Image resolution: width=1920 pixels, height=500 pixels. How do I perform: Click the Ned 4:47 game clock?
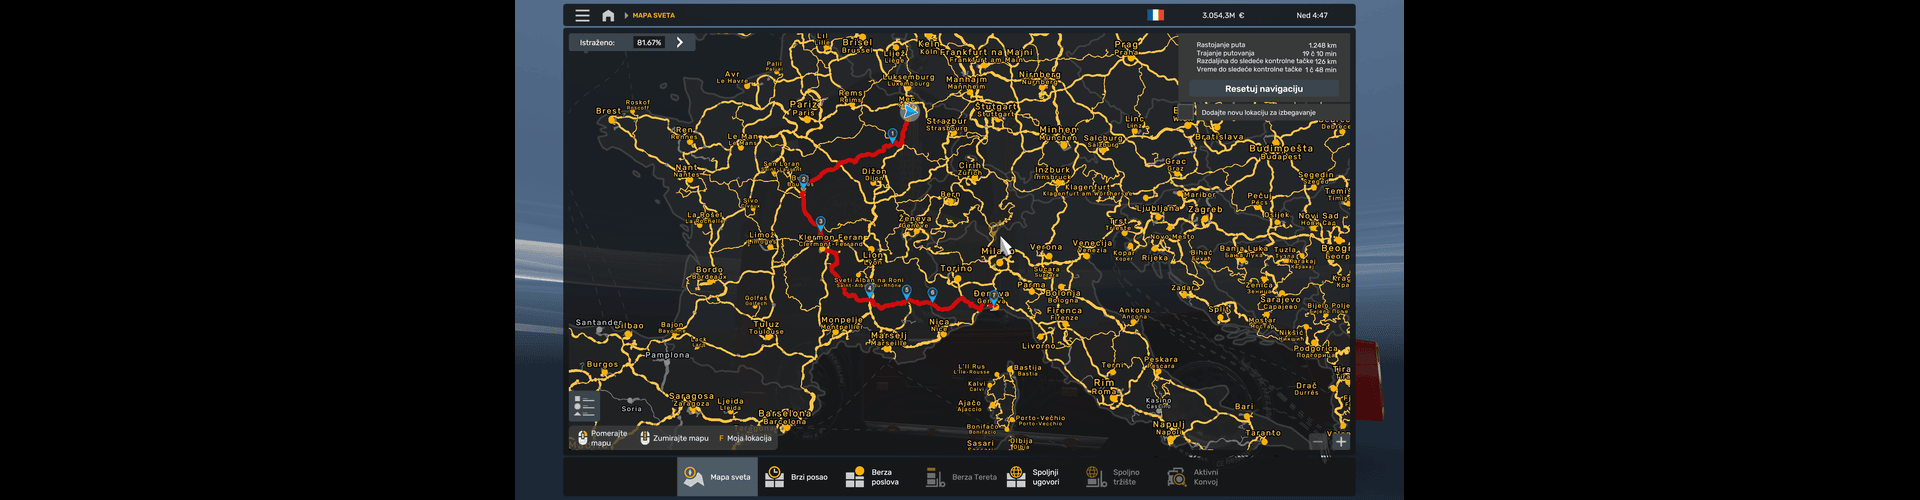click(x=1312, y=16)
